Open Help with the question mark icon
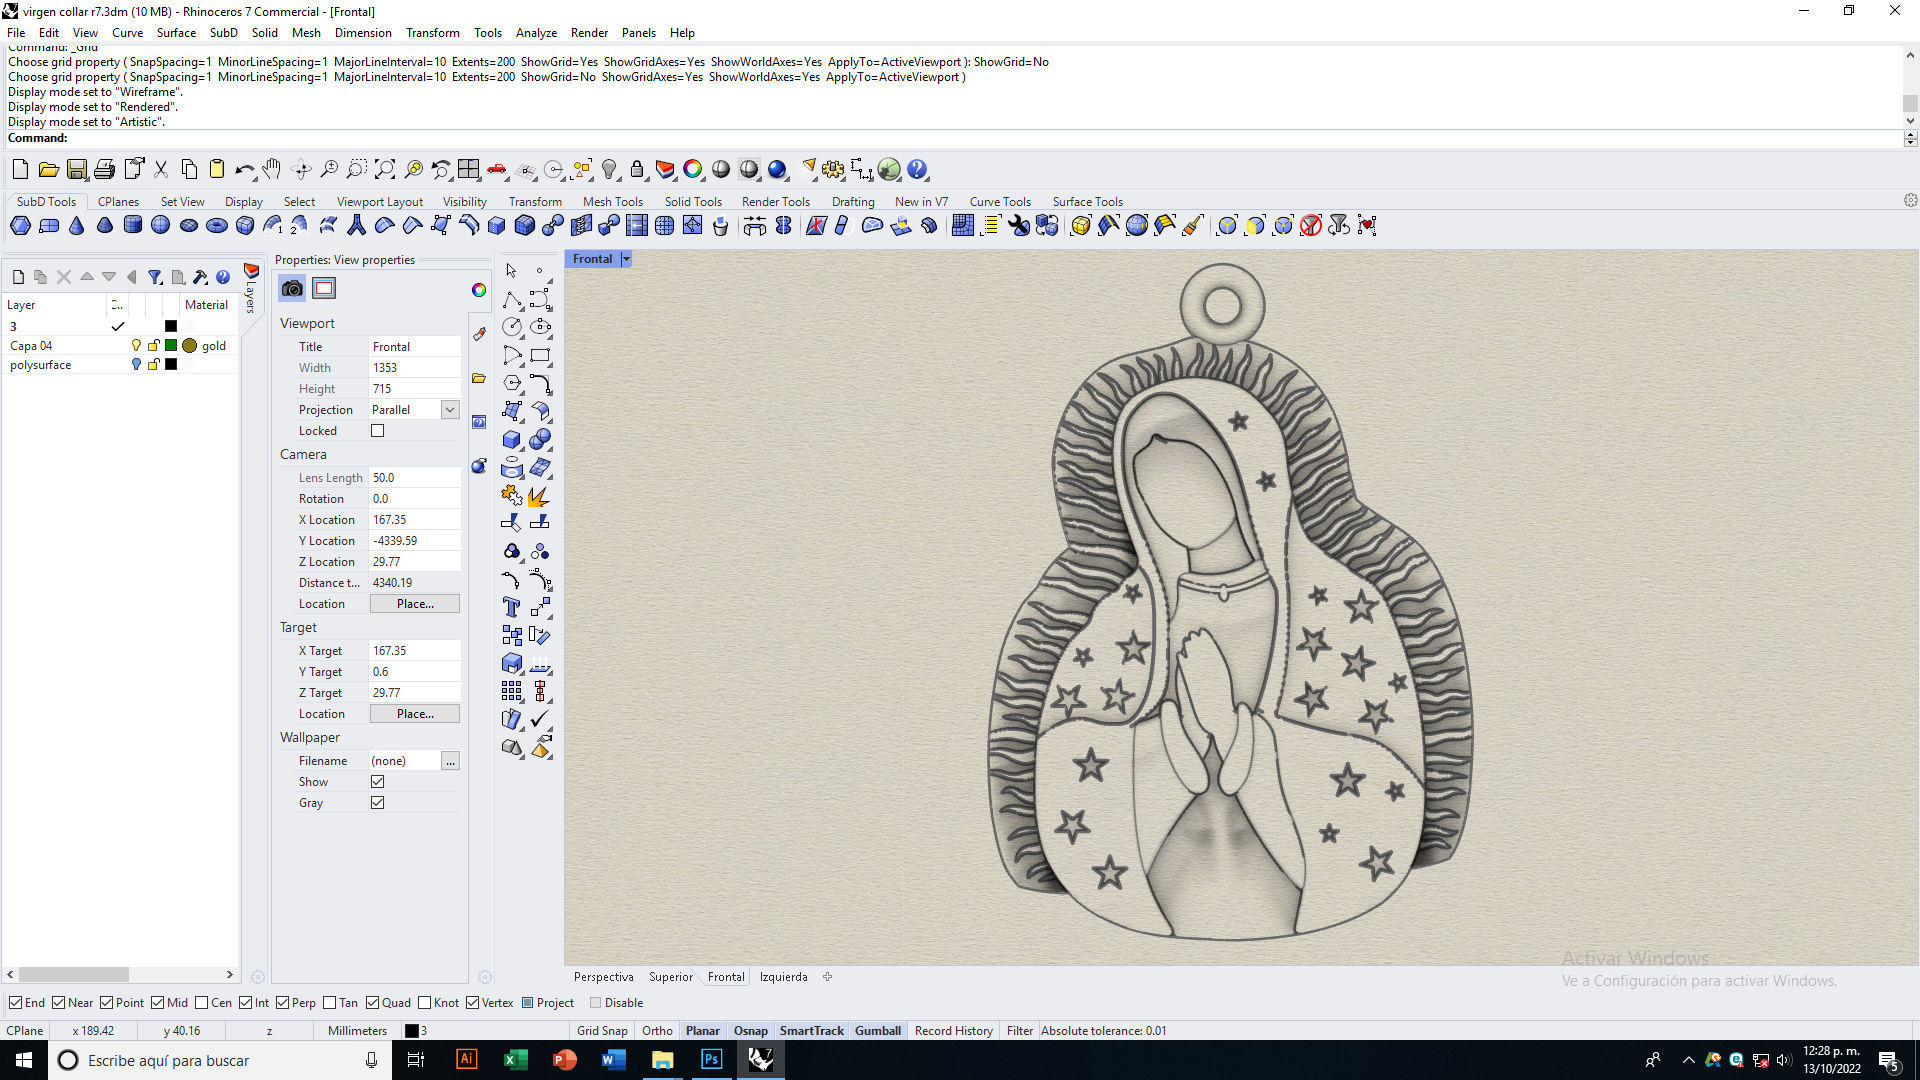Viewport: 1920px width, 1080px height. click(917, 170)
